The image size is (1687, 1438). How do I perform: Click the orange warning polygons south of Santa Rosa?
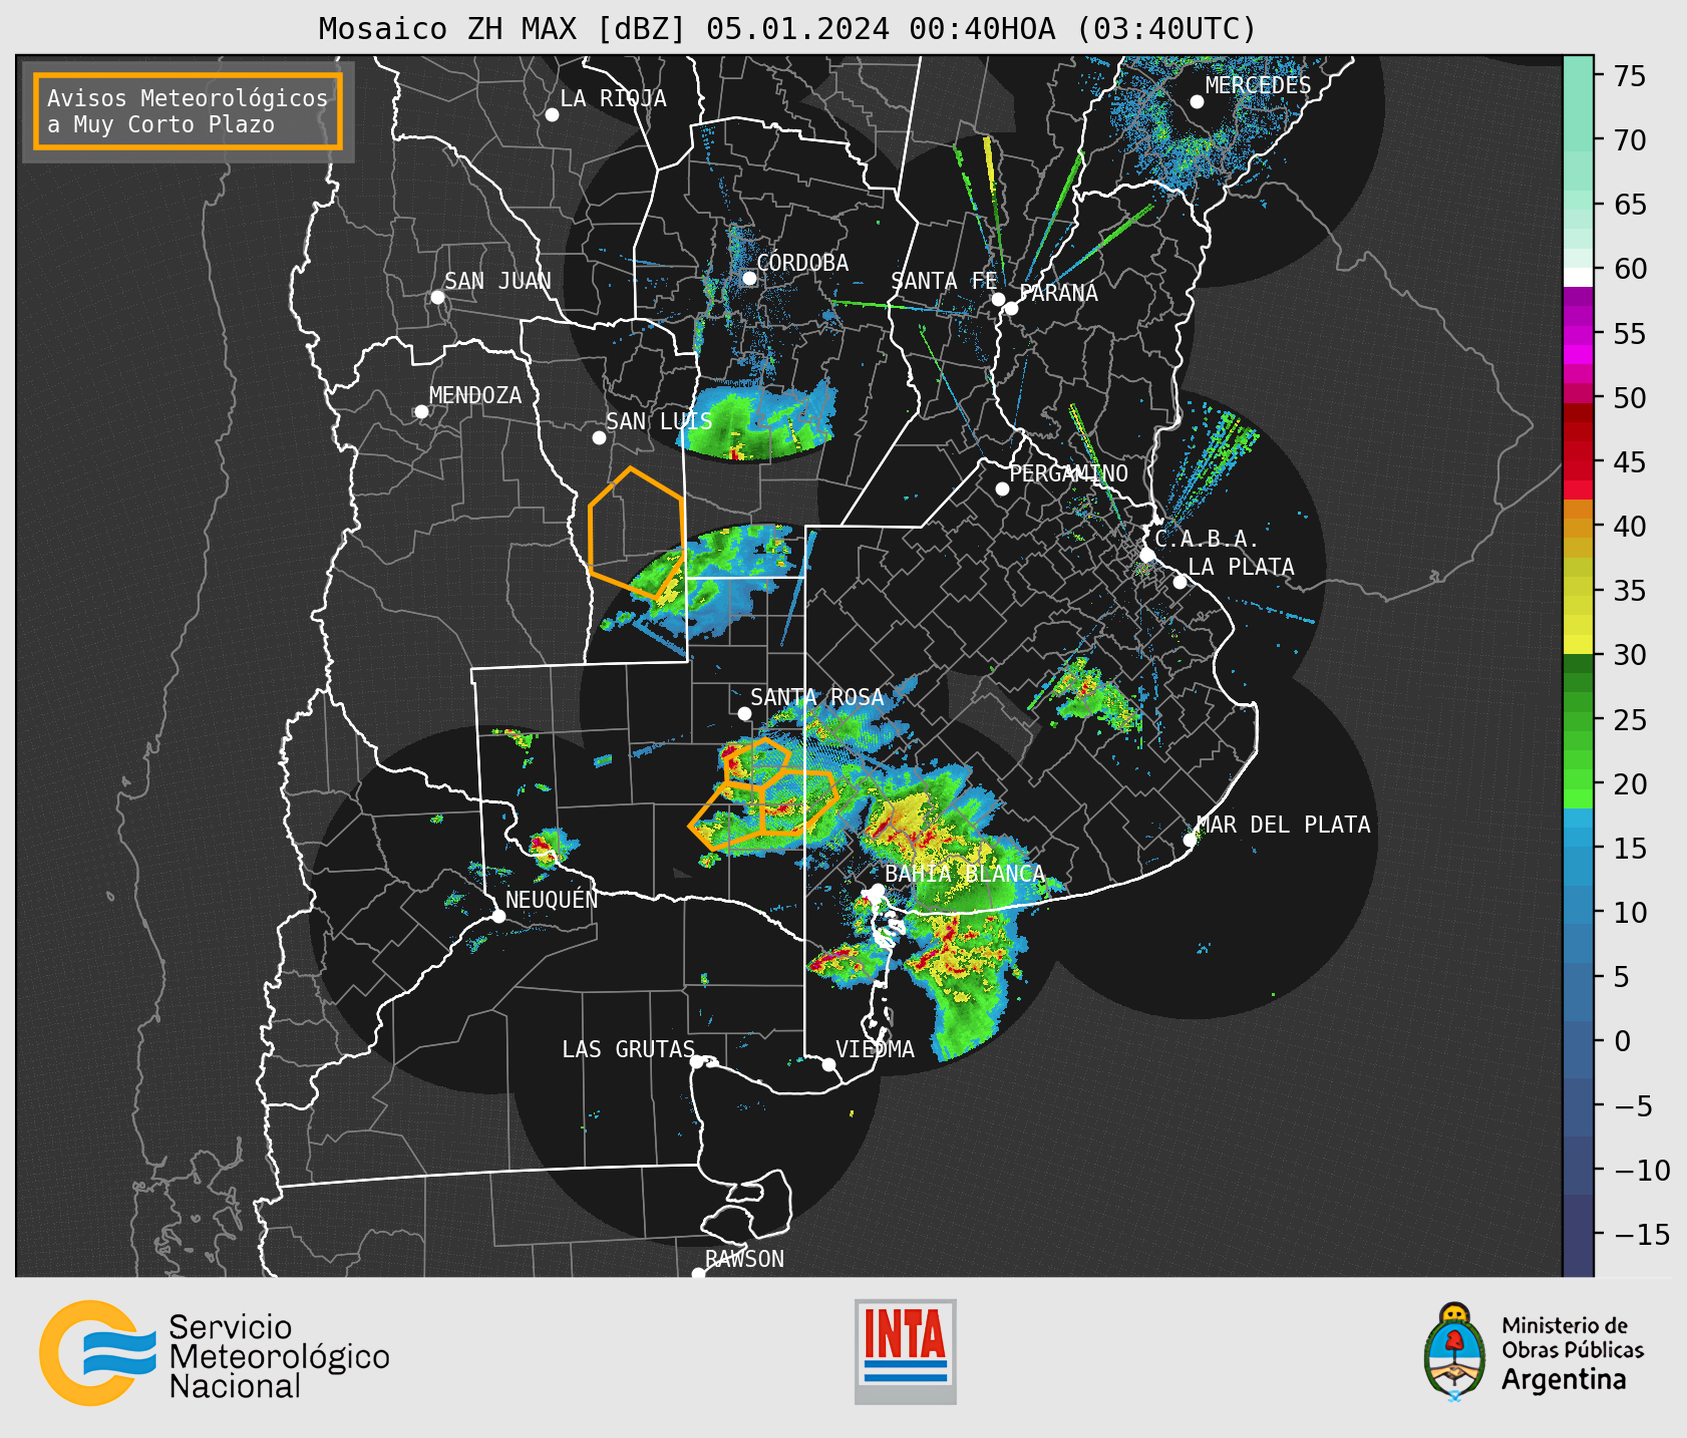coord(764,794)
